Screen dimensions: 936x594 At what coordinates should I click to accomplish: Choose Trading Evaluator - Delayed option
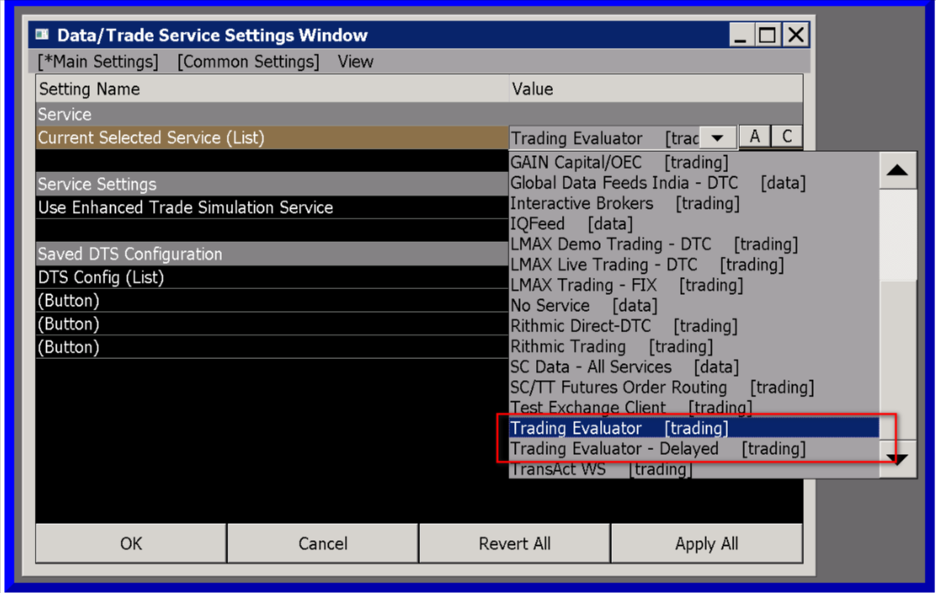coord(694,448)
